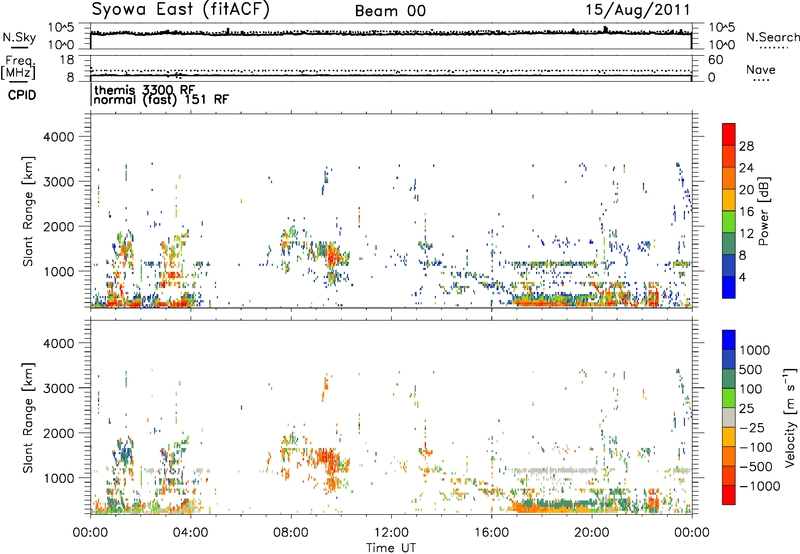This screenshot has height=554, width=800.
Task: Click the "N.Search" legend label
Action: (773, 37)
